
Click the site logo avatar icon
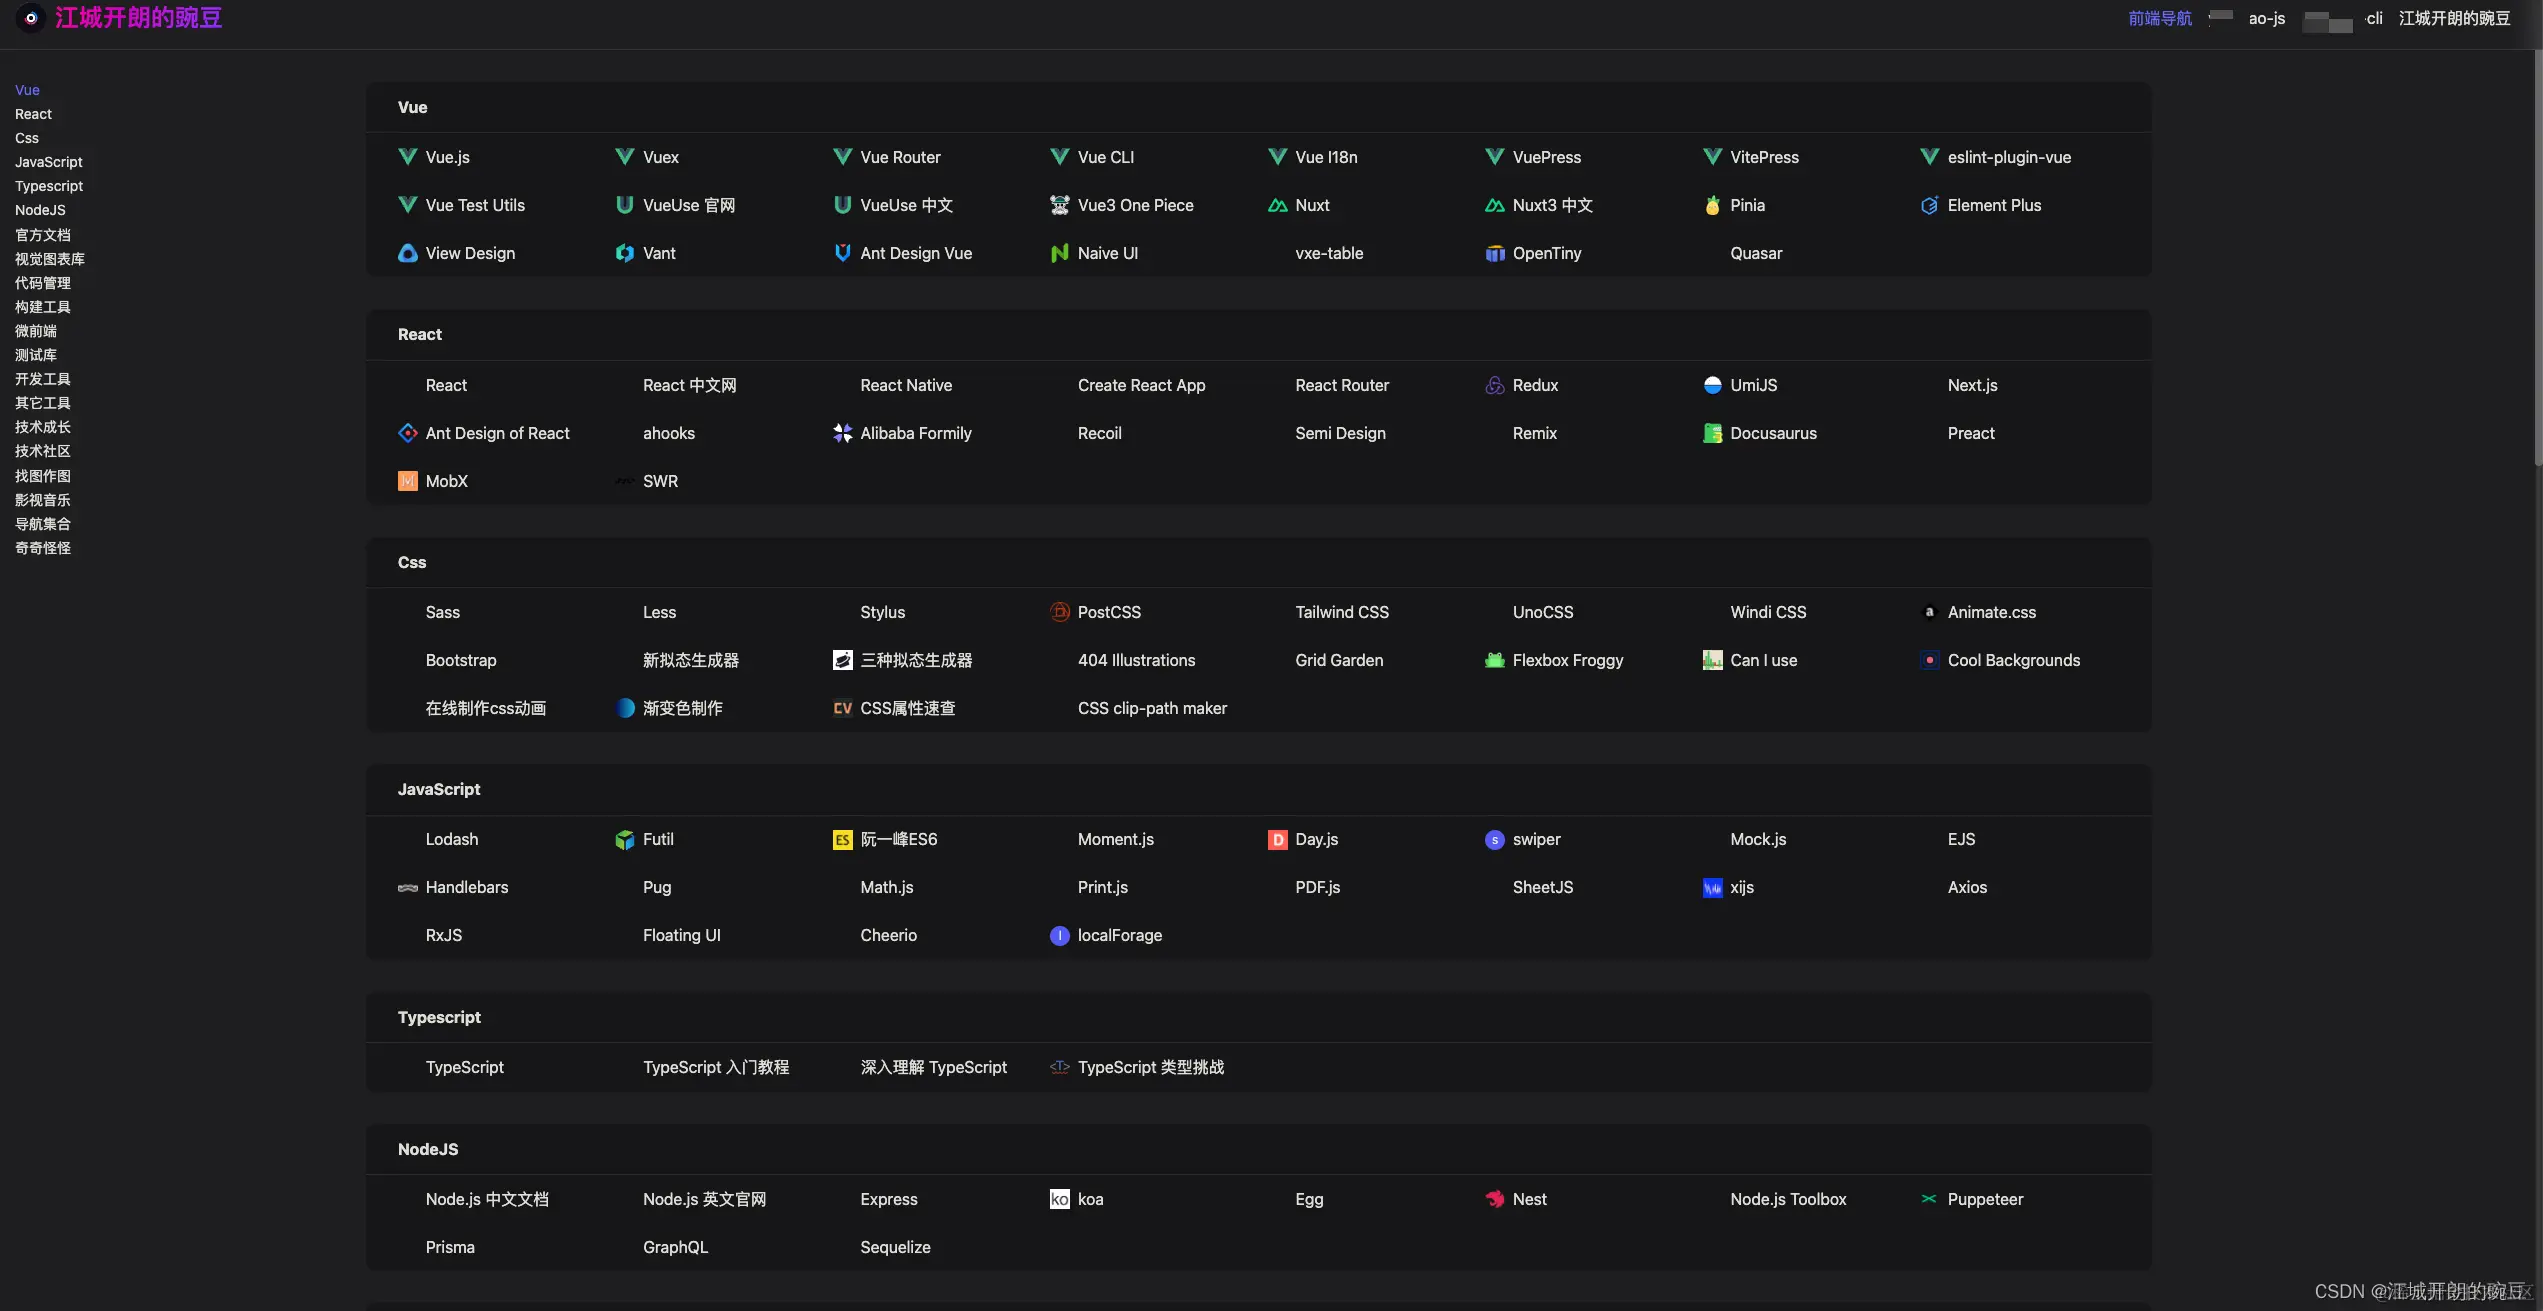click(31, 18)
